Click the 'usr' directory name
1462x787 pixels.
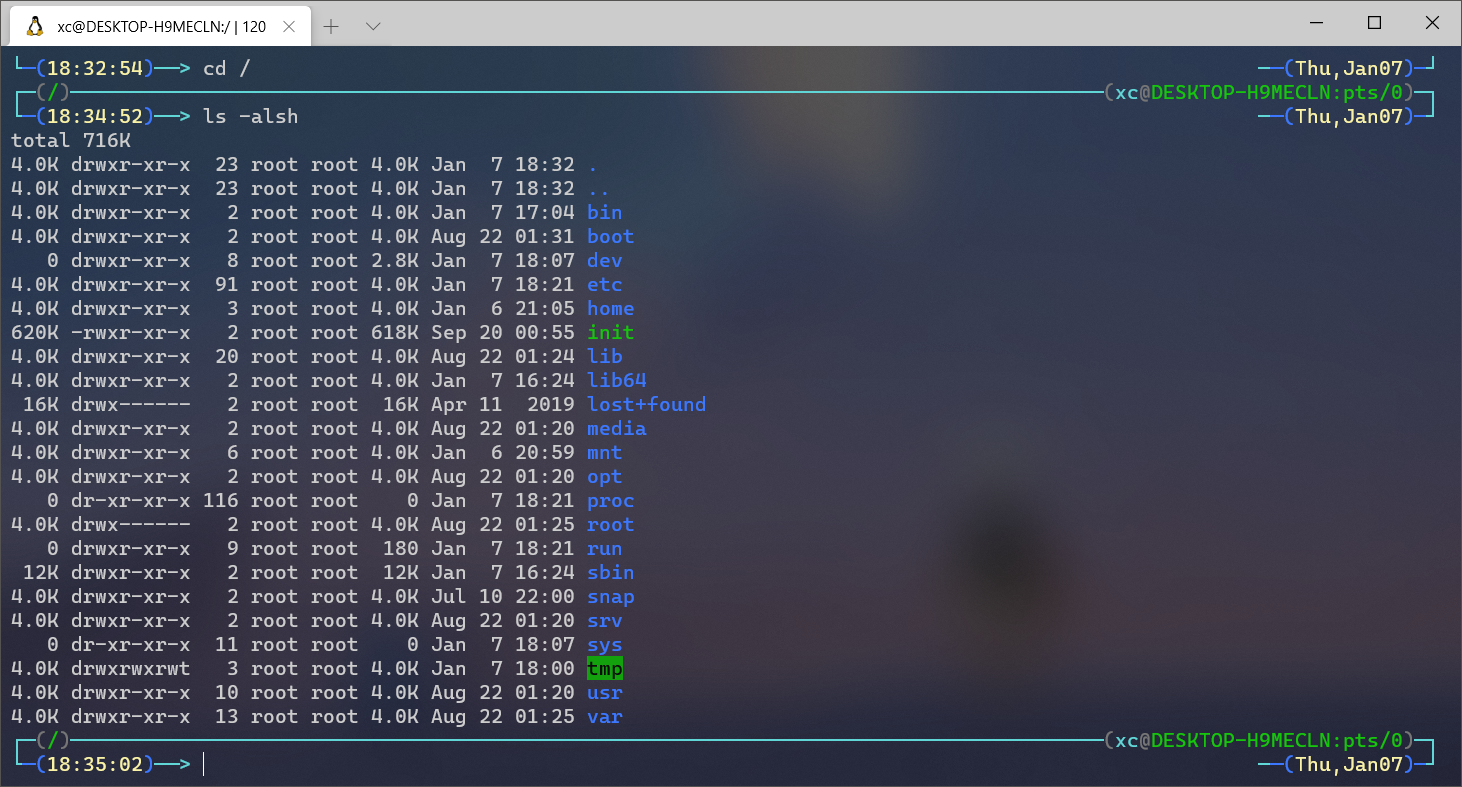(x=604, y=692)
